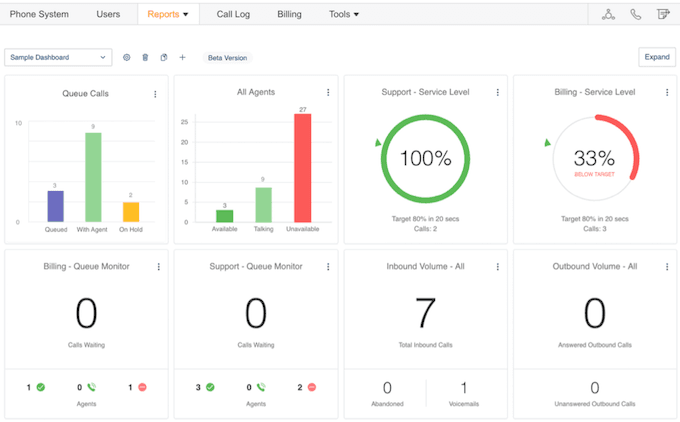This screenshot has height=422, width=680.
Task: Click the All Agents widget title
Action: pyautogui.click(x=256, y=92)
